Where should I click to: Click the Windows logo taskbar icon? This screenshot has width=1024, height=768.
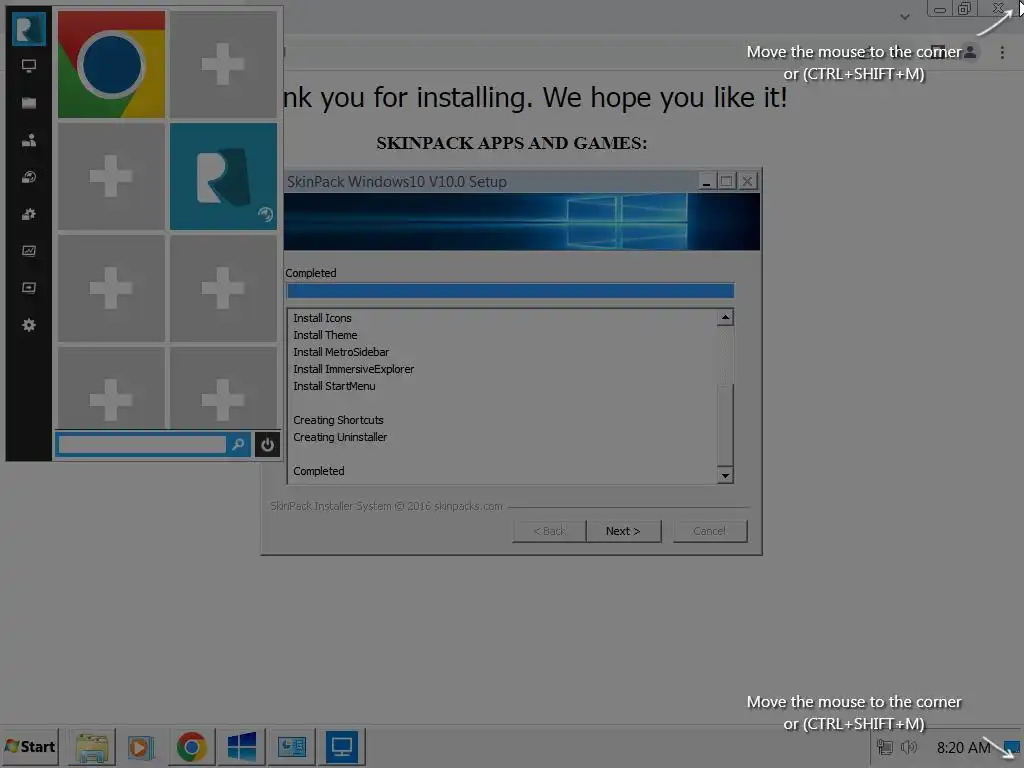(242, 746)
